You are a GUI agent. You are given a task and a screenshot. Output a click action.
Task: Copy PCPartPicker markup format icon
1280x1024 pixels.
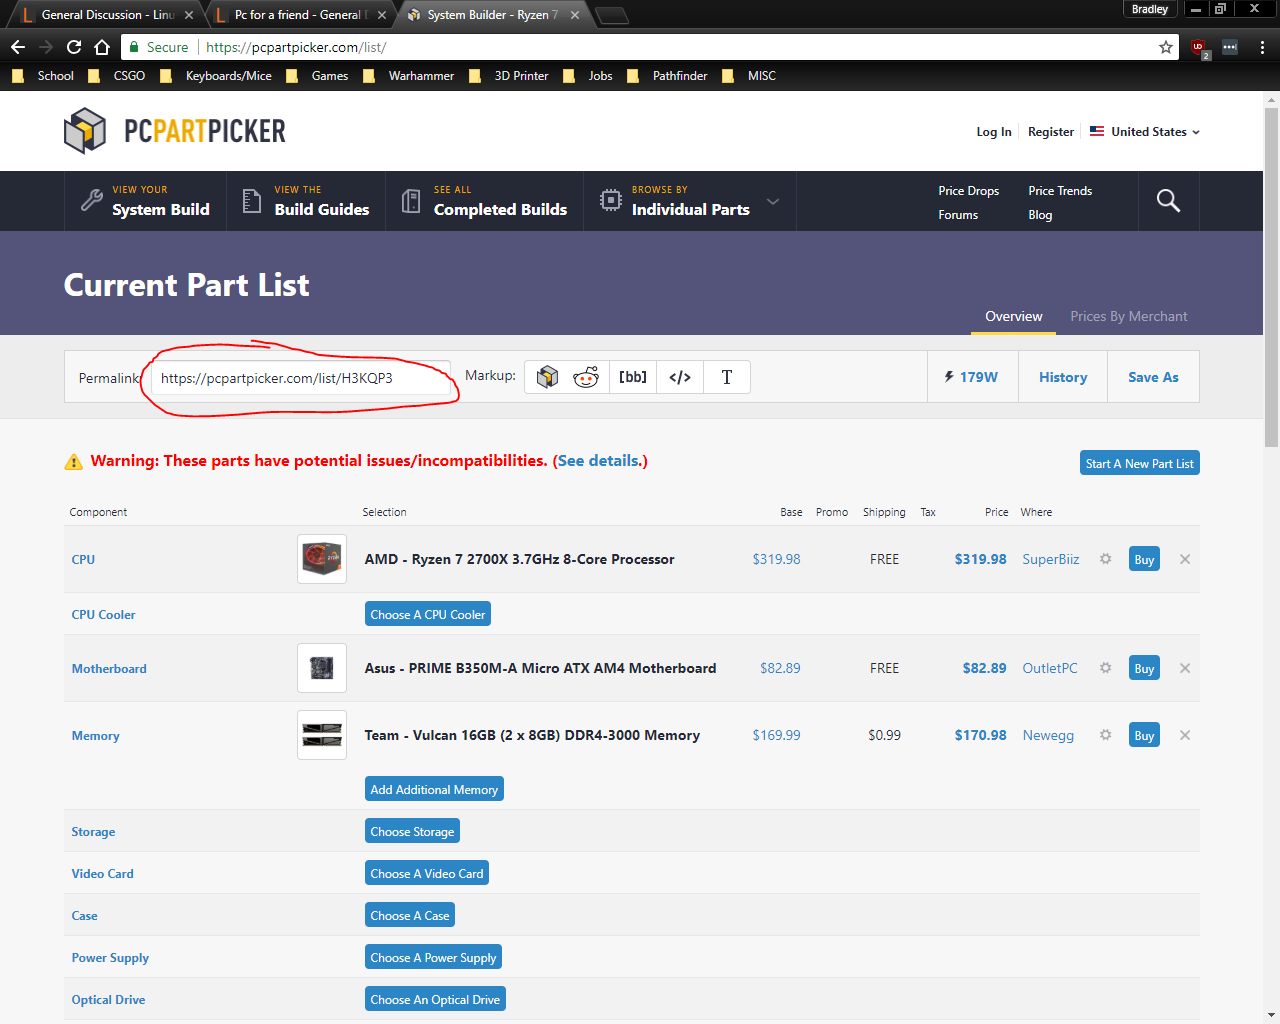pos(547,377)
